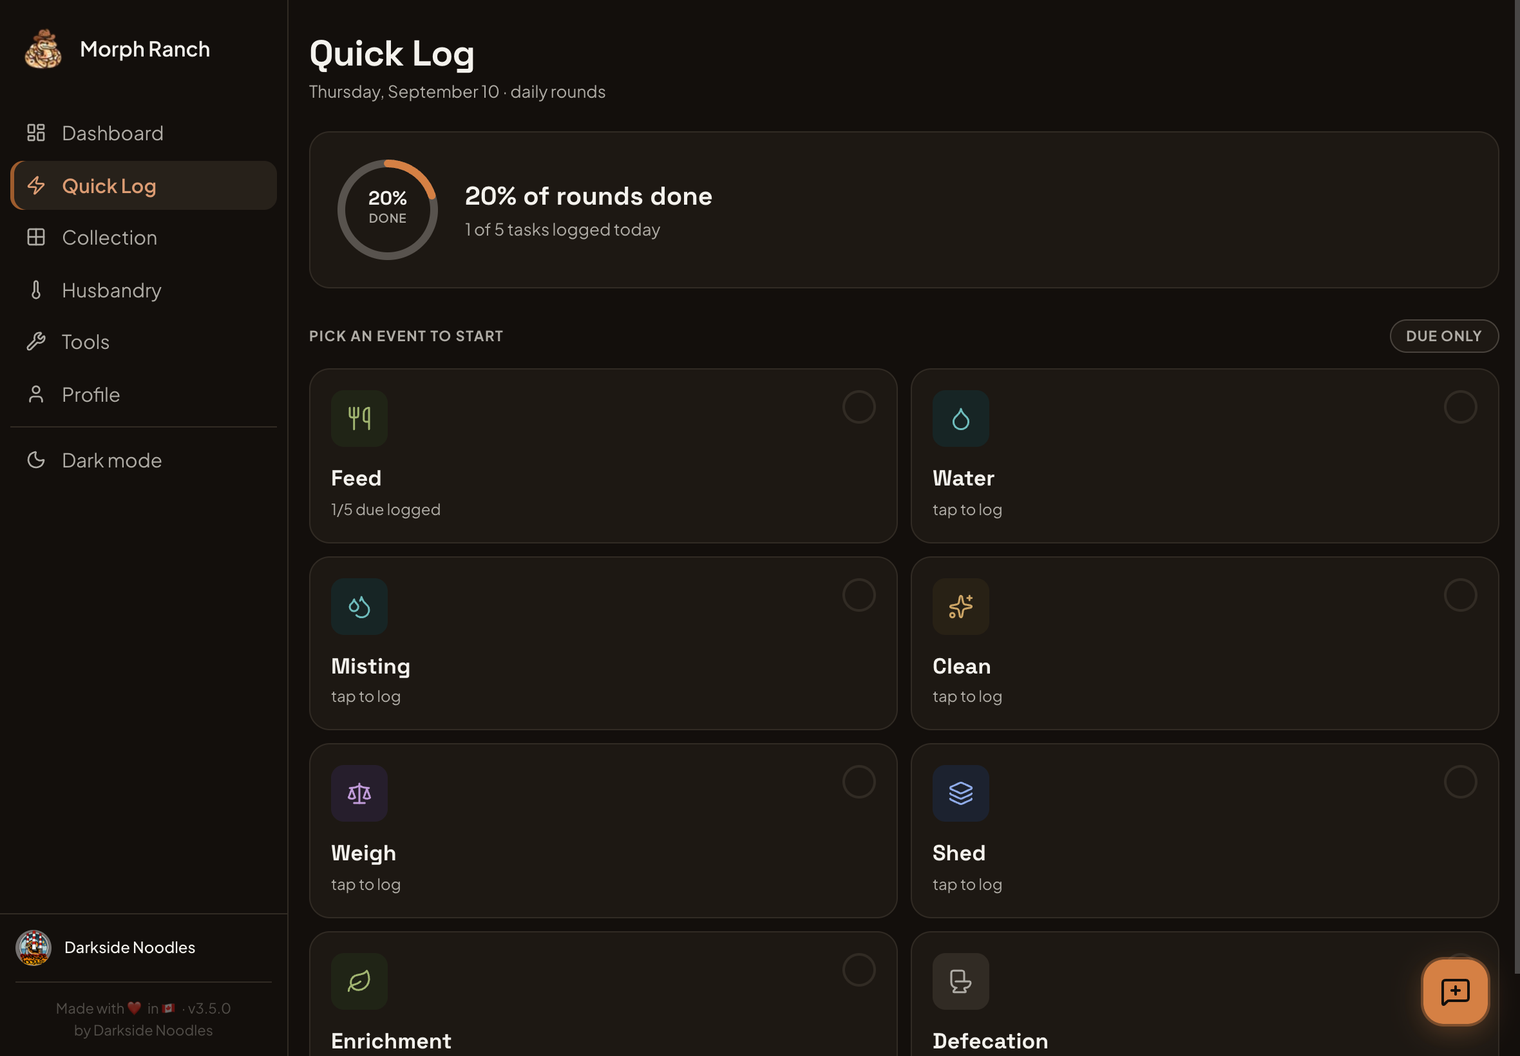
Task: Select the Shed card circle
Action: 1460,781
